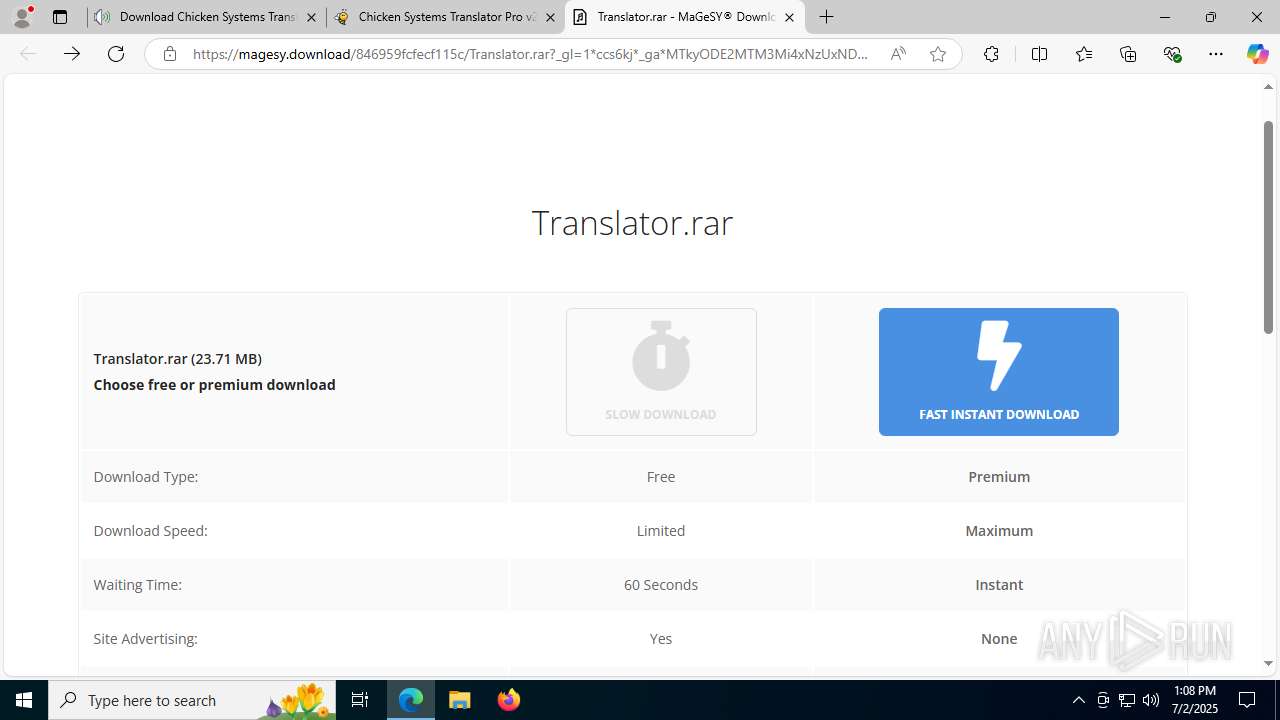Select the Translator.rar page heading
Screen dimensions: 1280x720
632,222
